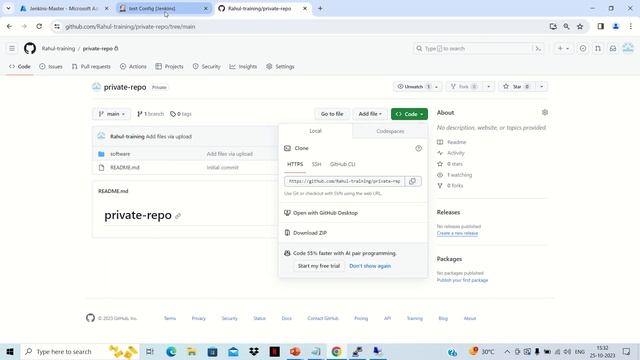Open the software folder
The height and width of the screenshot is (360, 640).
point(120,154)
